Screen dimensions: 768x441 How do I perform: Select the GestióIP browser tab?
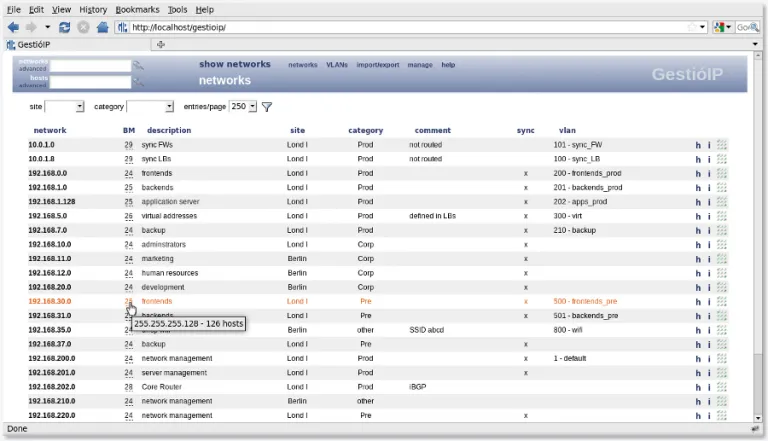coord(77,45)
